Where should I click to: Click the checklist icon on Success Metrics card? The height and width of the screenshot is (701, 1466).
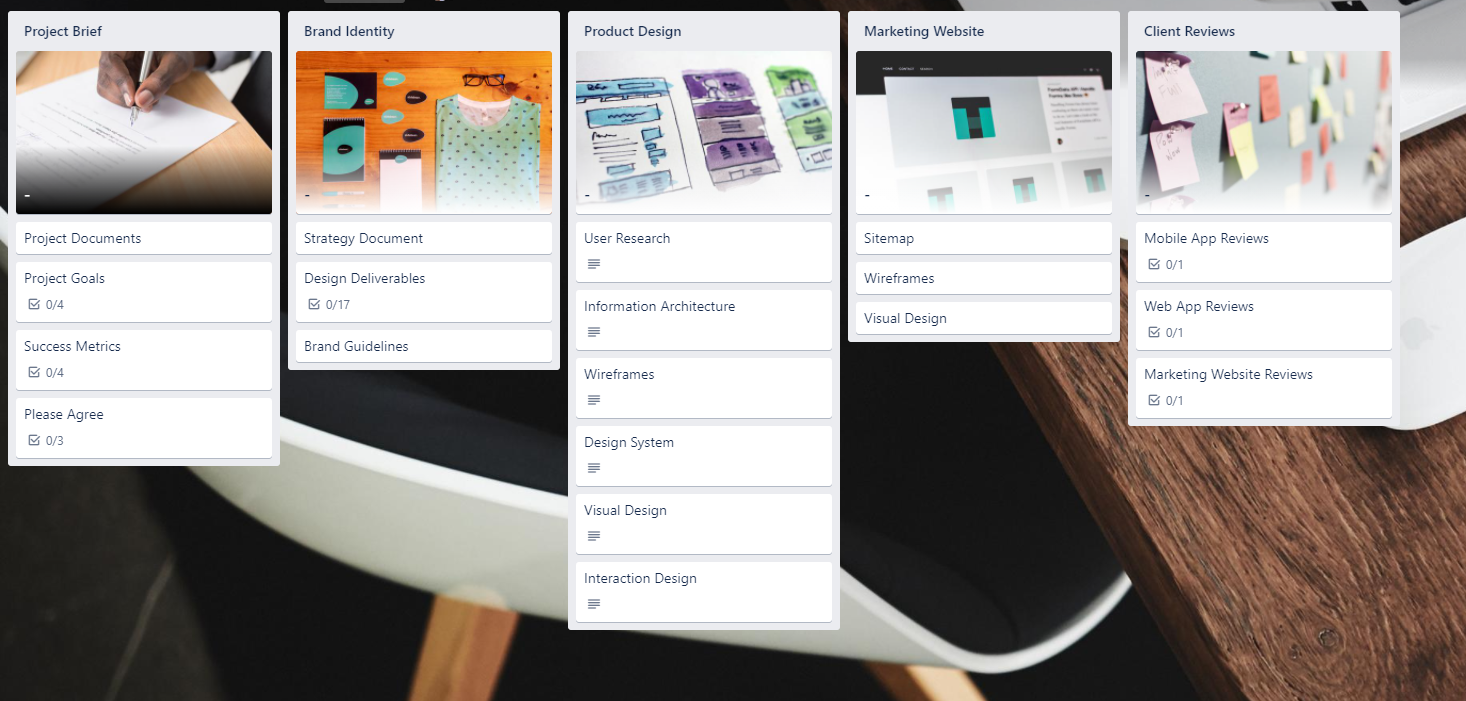[x=34, y=373]
